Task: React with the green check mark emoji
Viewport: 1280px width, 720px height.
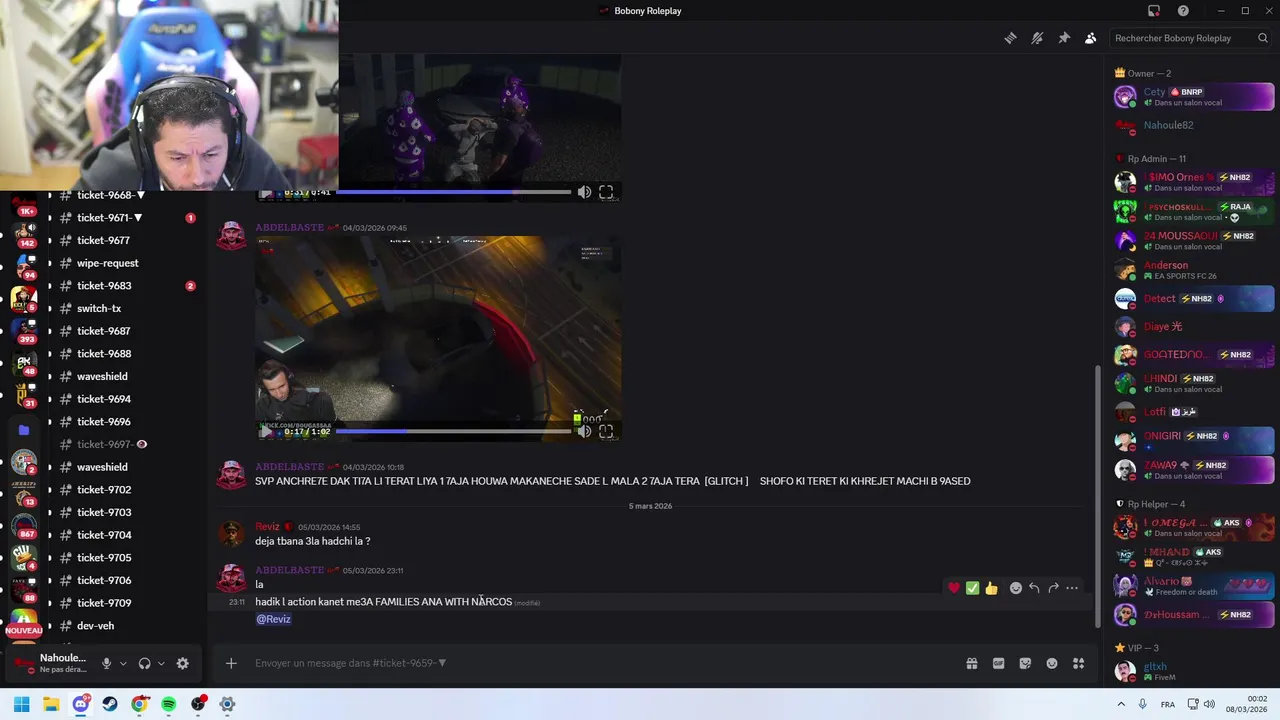Action: coord(972,588)
